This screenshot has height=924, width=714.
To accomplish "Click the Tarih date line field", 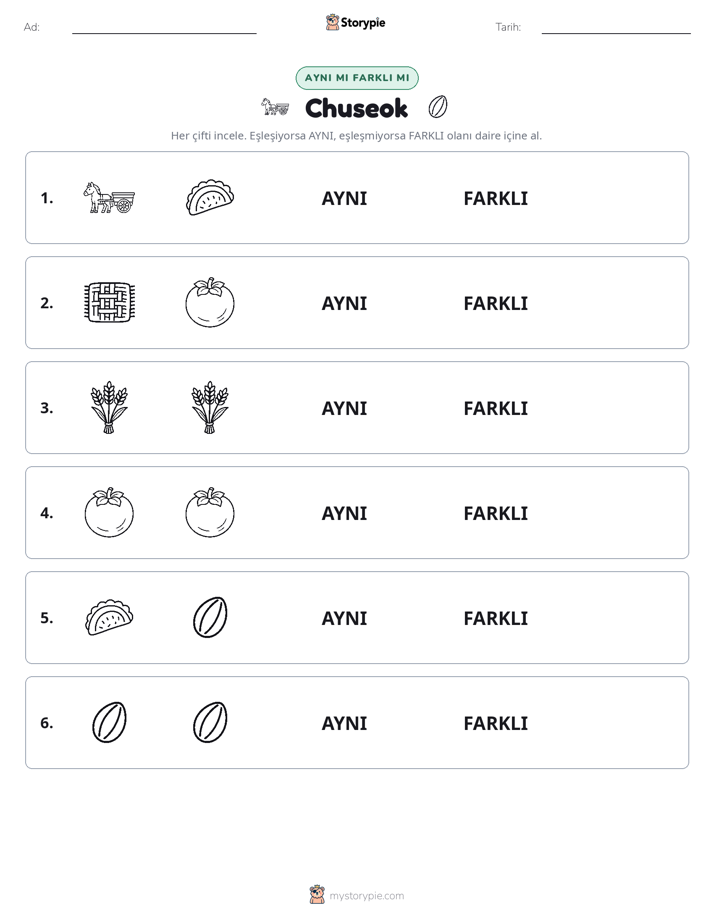I will pos(616,27).
